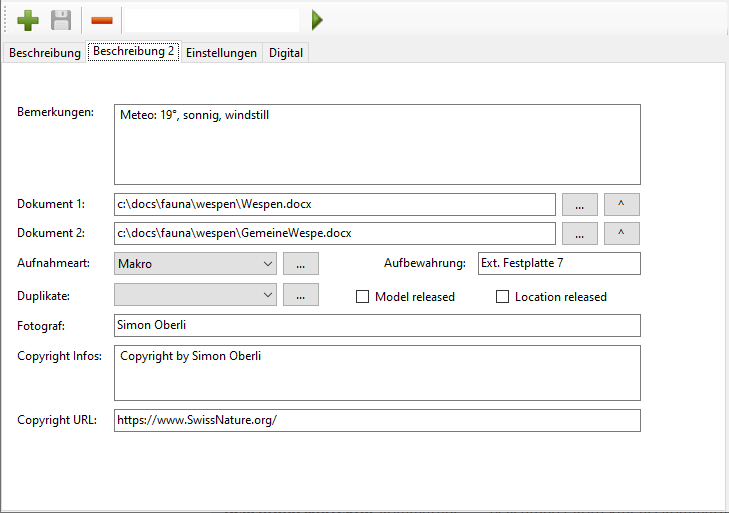Edit Duplikate list via ellipsis button
This screenshot has height=513, width=729.
click(300, 295)
